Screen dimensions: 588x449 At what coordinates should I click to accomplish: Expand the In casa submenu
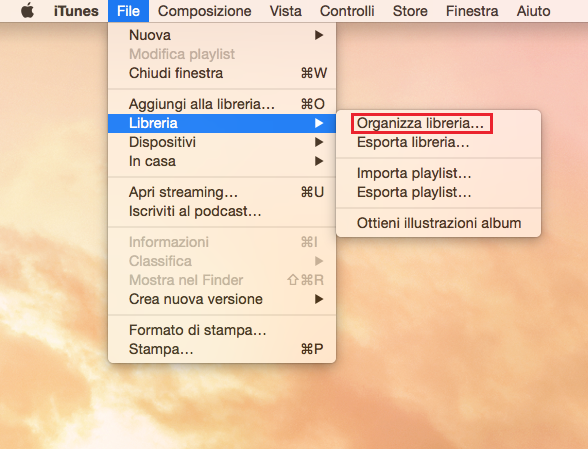pyautogui.click(x=222, y=161)
